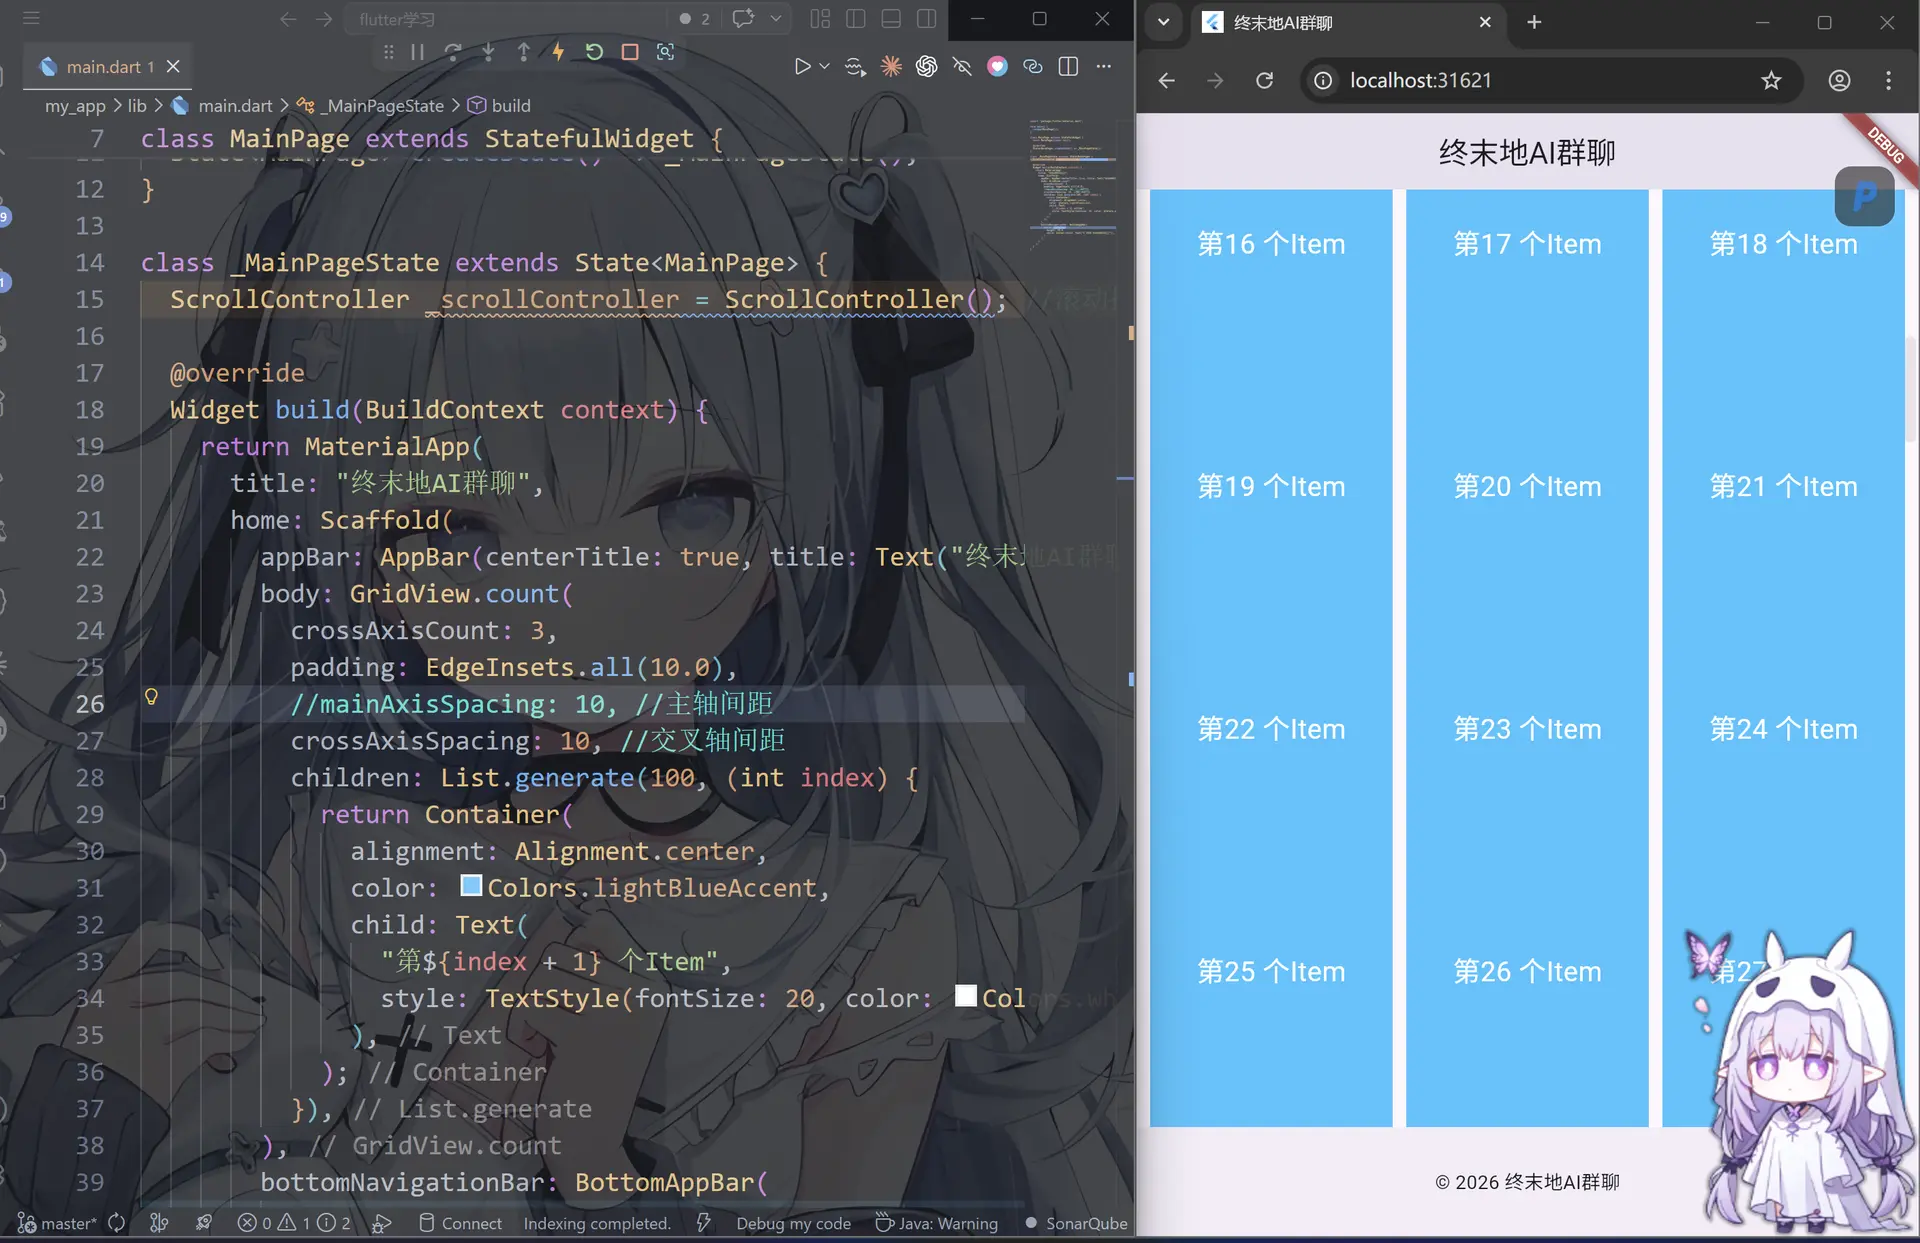
Task: Go forward in VS Code navigation
Action: pyautogui.click(x=324, y=19)
